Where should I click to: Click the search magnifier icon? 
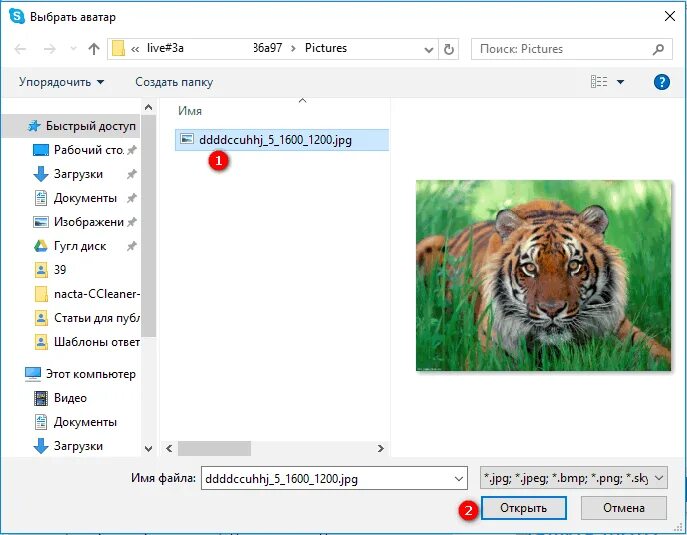[658, 49]
